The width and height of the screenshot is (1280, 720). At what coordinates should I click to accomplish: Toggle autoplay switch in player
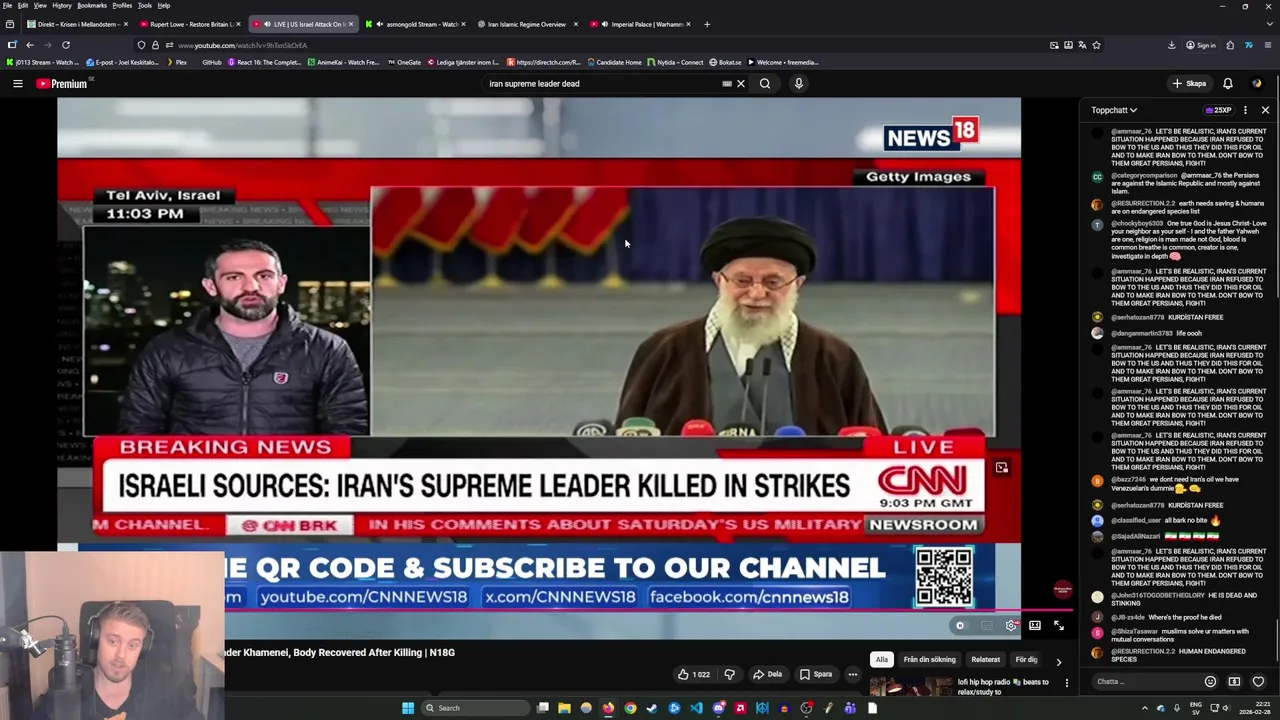click(960, 626)
